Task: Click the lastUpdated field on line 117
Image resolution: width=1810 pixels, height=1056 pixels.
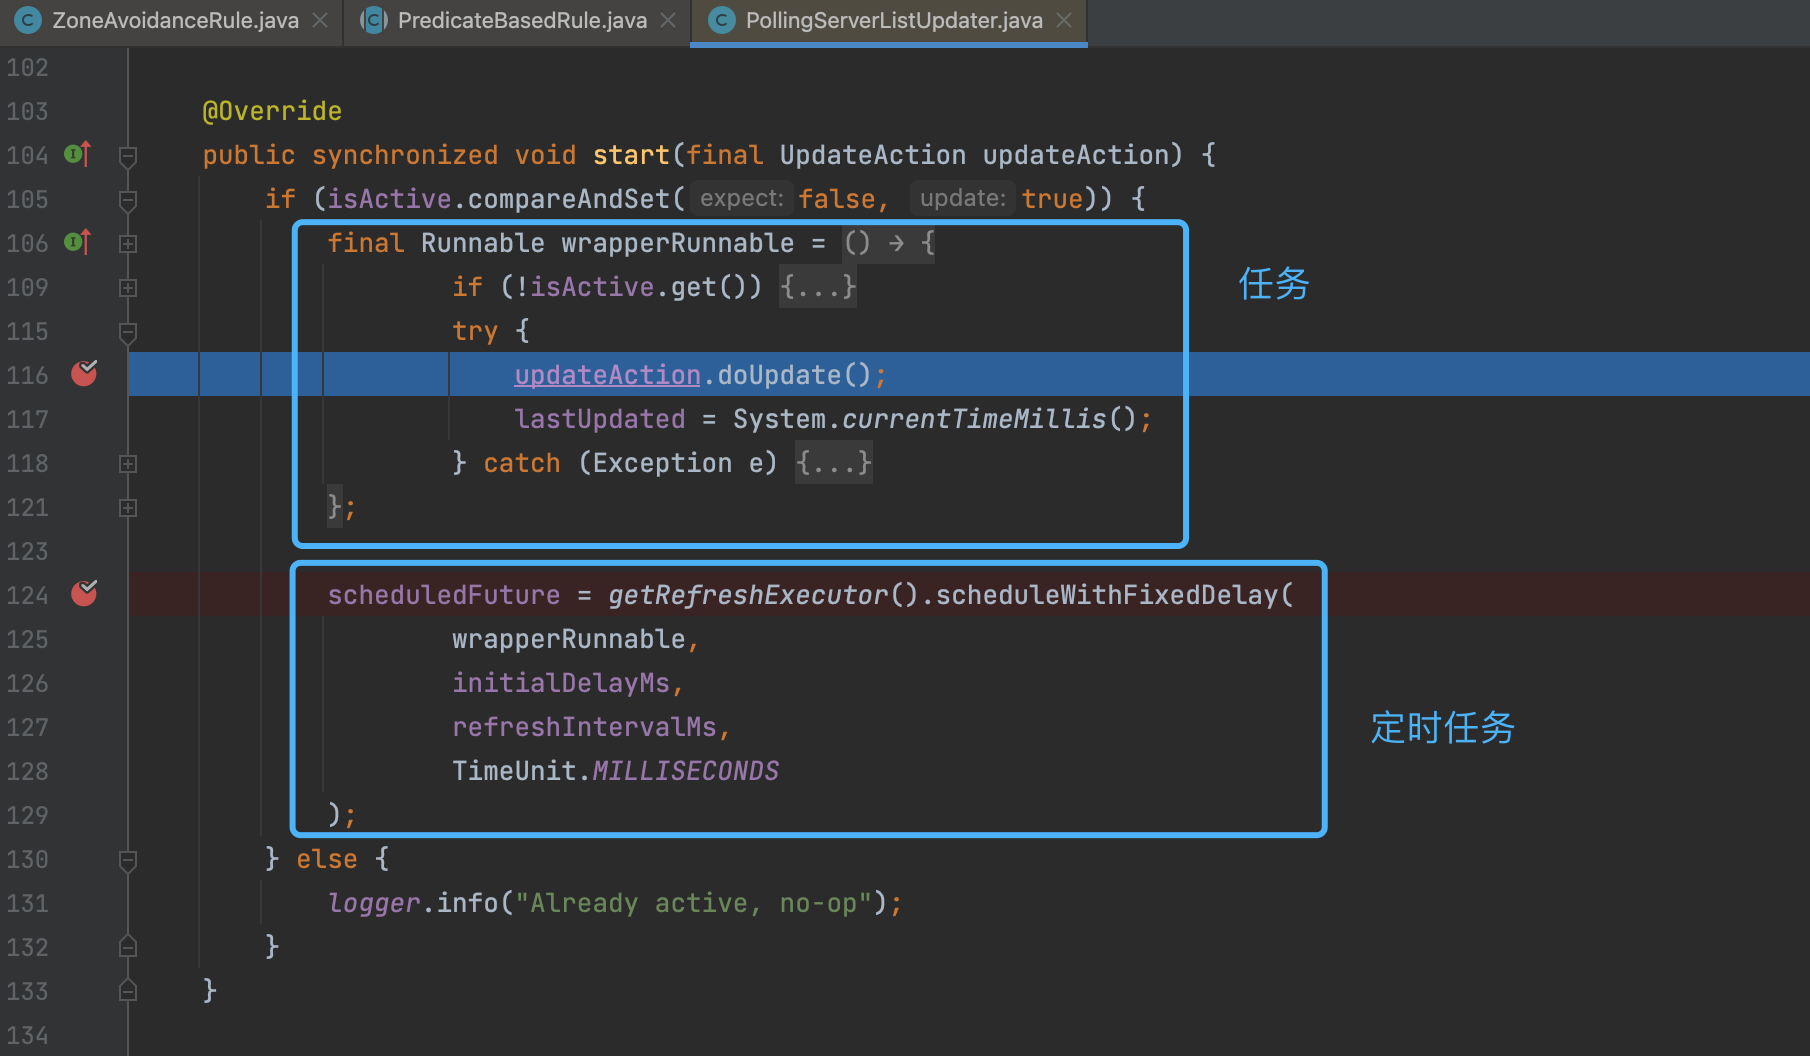Action: [x=600, y=419]
